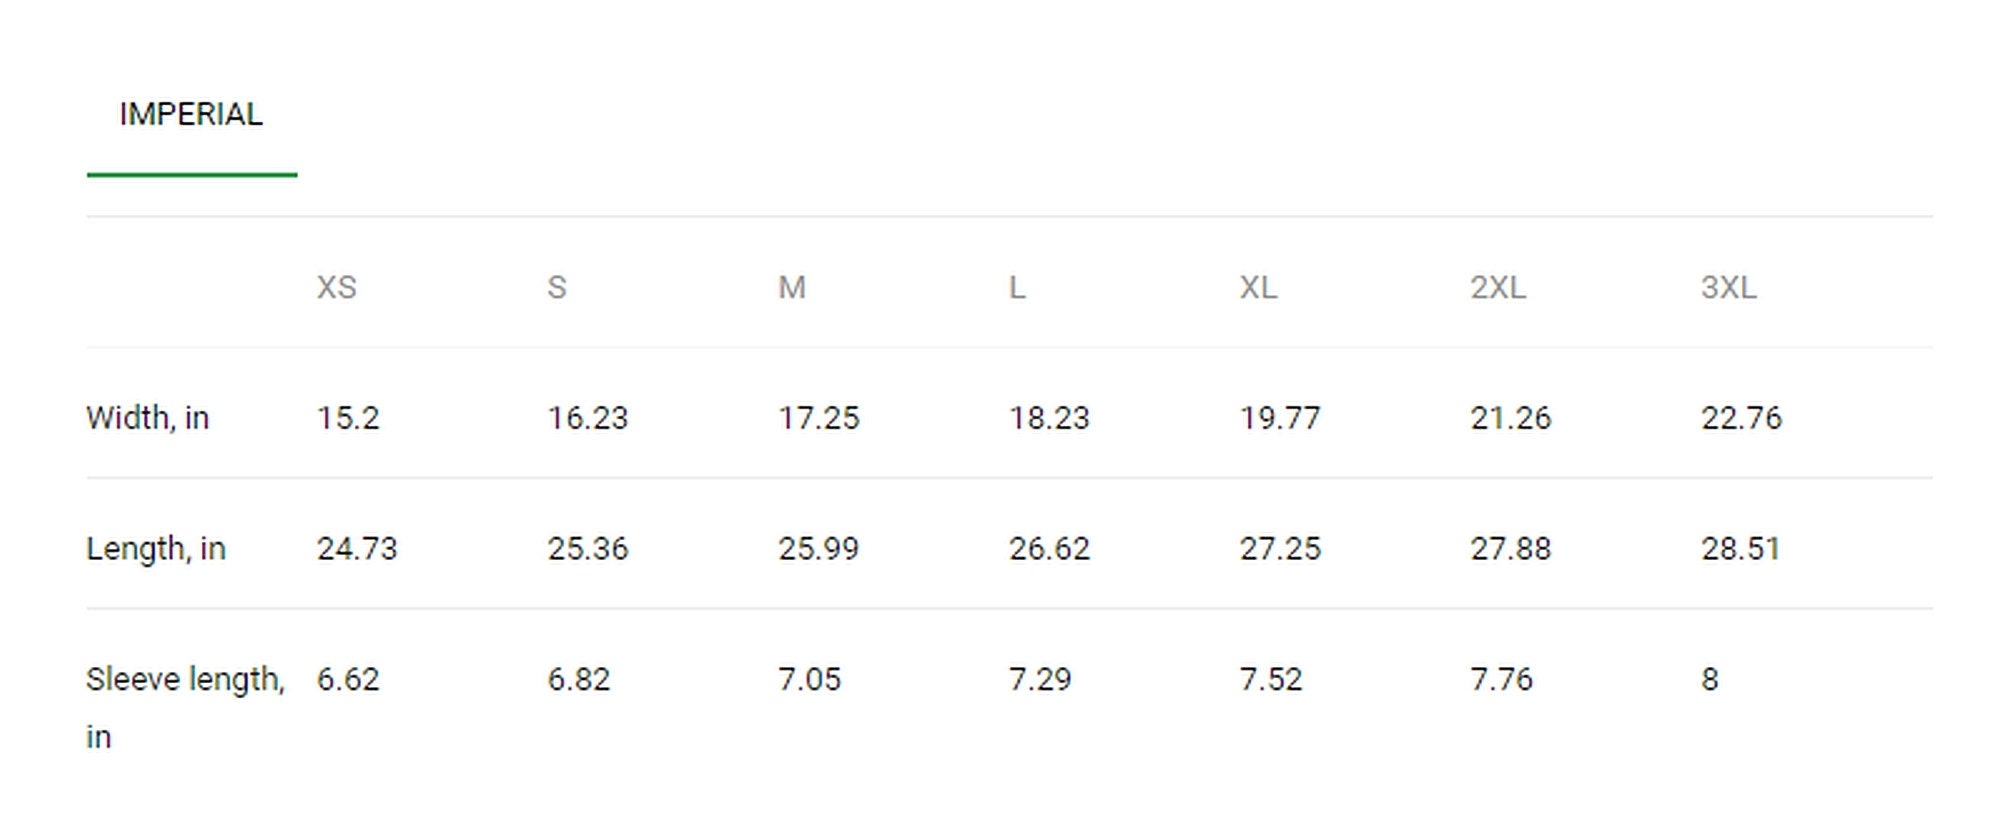Screen dimensions: 2000x815
Task: Select the XL length value 27.25
Action: point(1280,549)
